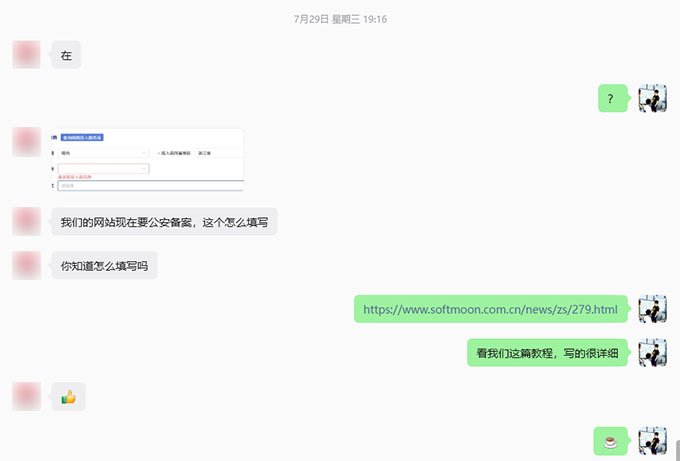Image resolution: width=680 pixels, height=461 pixels.
Task: Select message '看我们这篇教程，写的很详细'
Action: [547, 353]
